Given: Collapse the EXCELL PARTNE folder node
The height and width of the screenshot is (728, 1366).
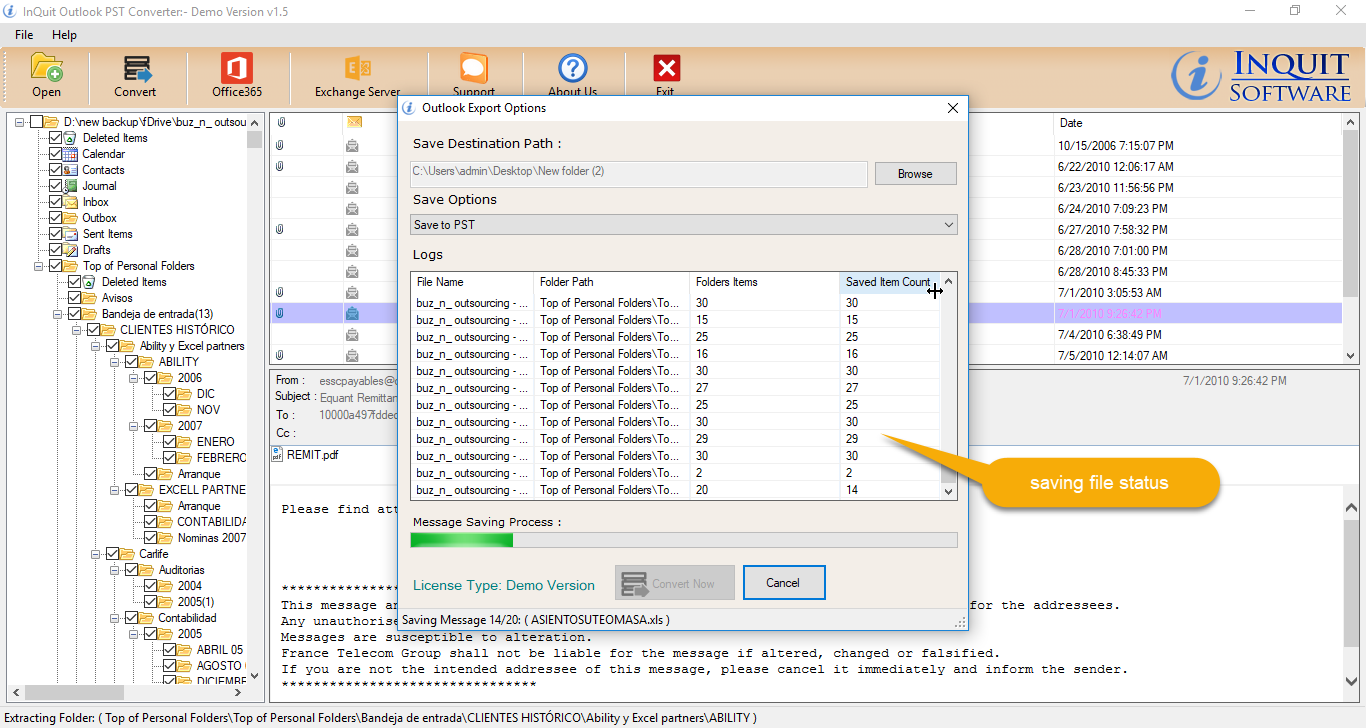Looking at the screenshot, I should point(115,490).
